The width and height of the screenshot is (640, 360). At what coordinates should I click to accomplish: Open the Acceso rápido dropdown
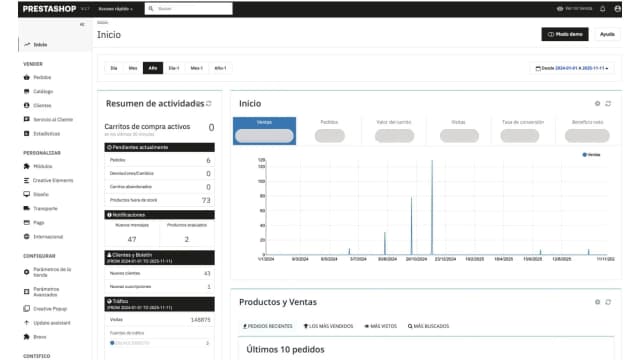point(116,9)
